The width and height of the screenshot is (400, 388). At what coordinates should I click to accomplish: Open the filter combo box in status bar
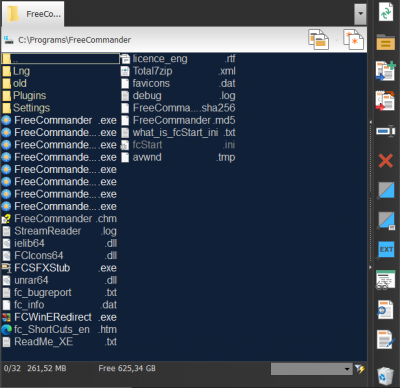311,369
